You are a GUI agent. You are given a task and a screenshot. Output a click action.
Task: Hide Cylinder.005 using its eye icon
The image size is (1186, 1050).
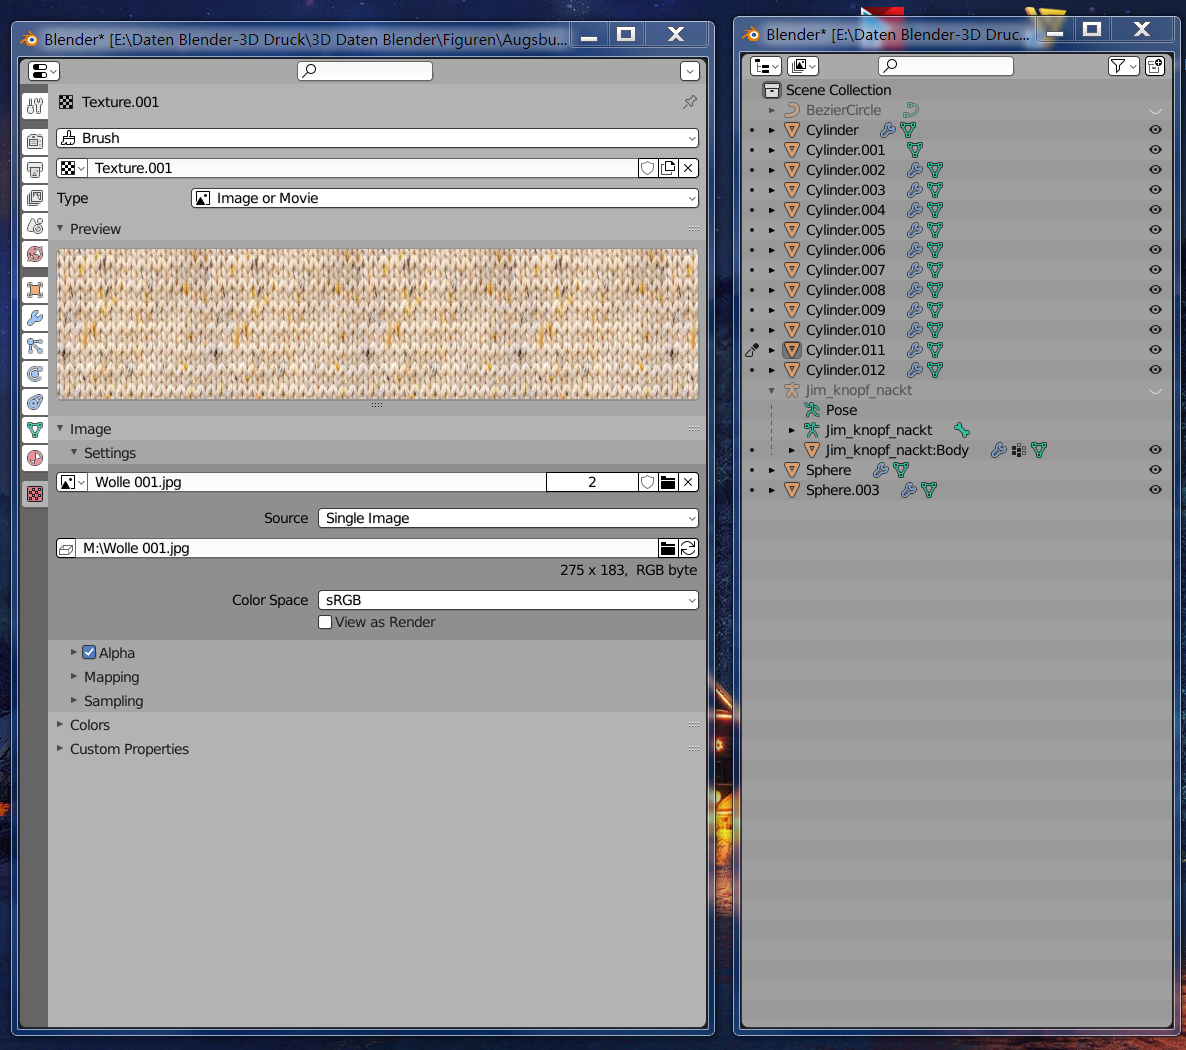tap(1155, 230)
